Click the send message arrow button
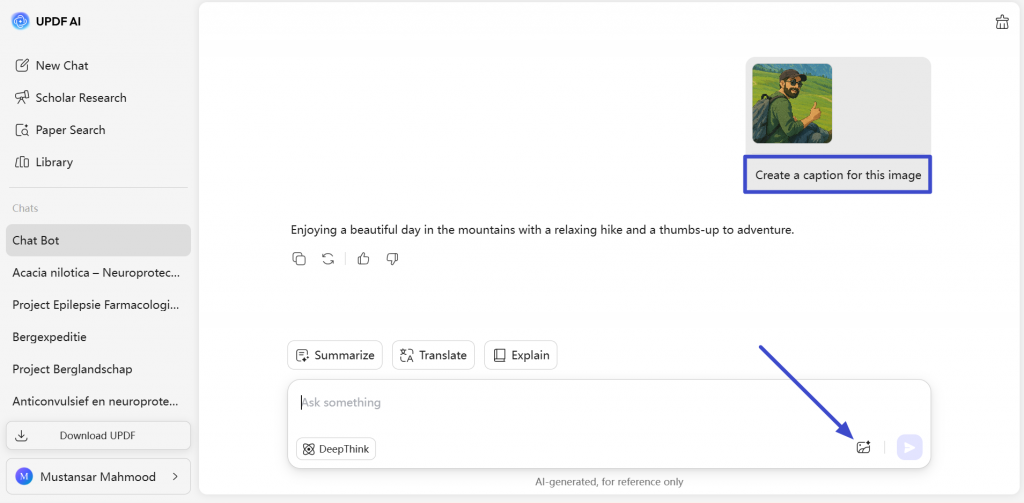This screenshot has height=503, width=1024. pyautogui.click(x=910, y=447)
